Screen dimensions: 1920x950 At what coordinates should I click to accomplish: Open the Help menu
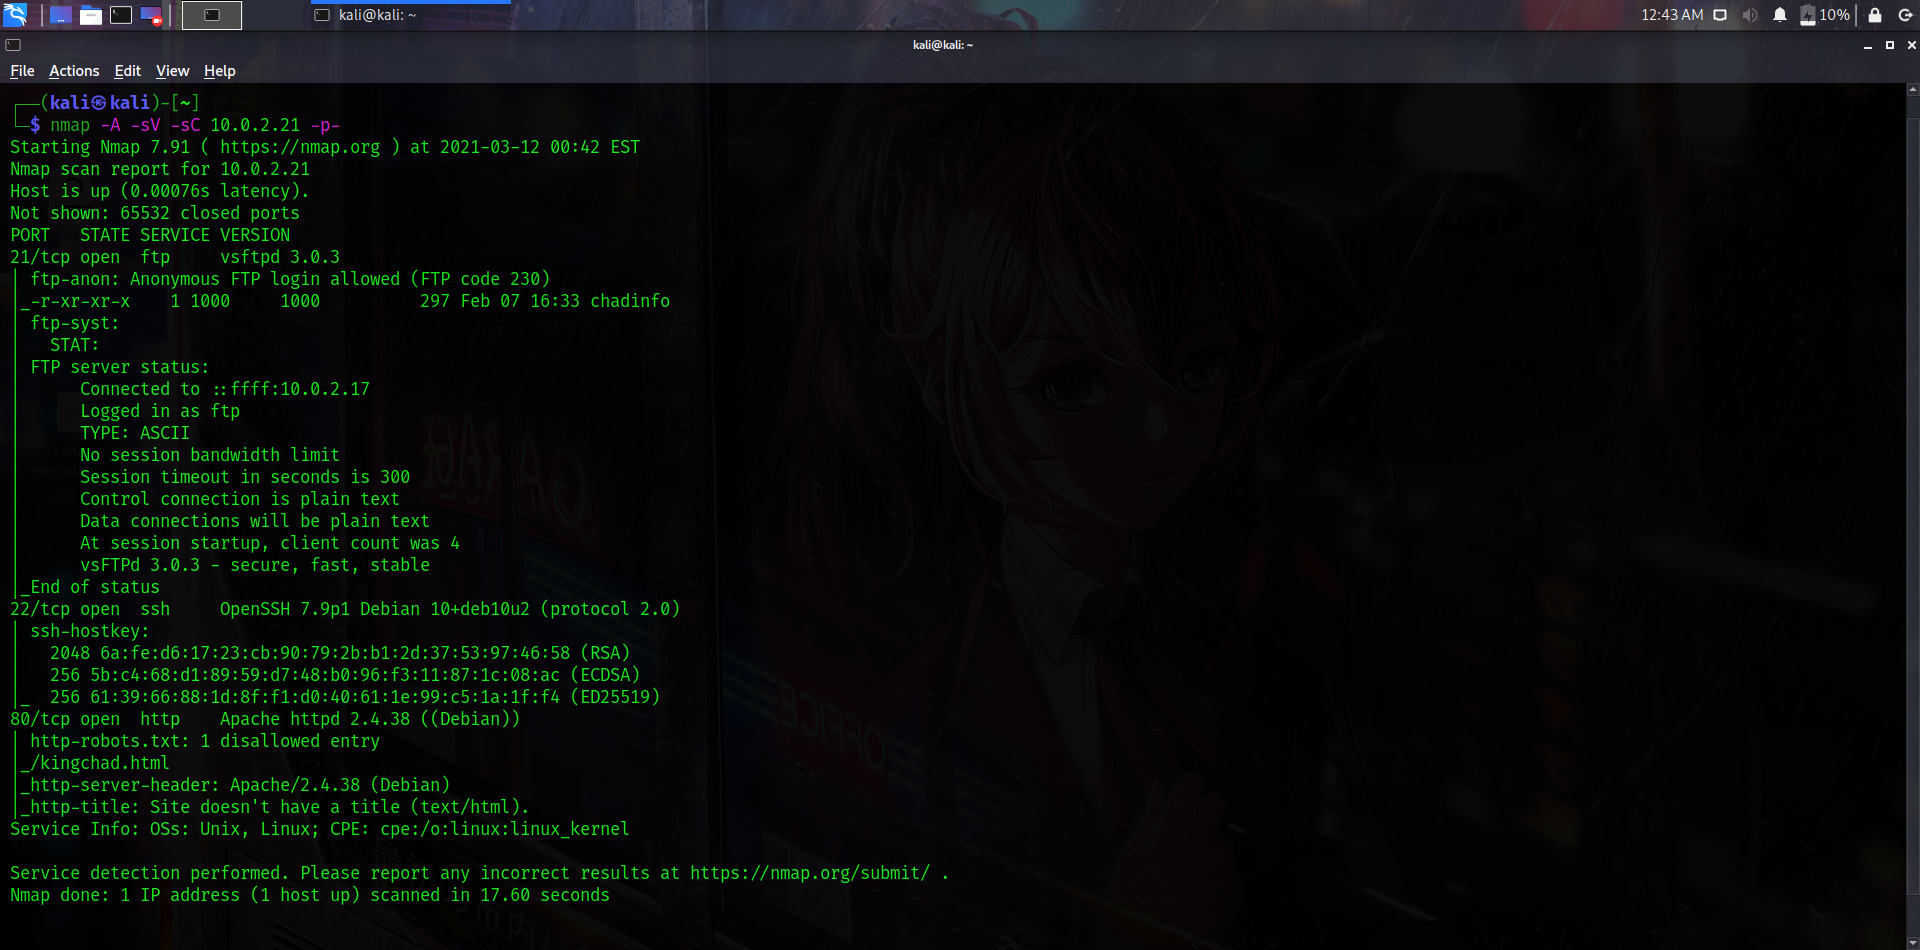pyautogui.click(x=220, y=71)
